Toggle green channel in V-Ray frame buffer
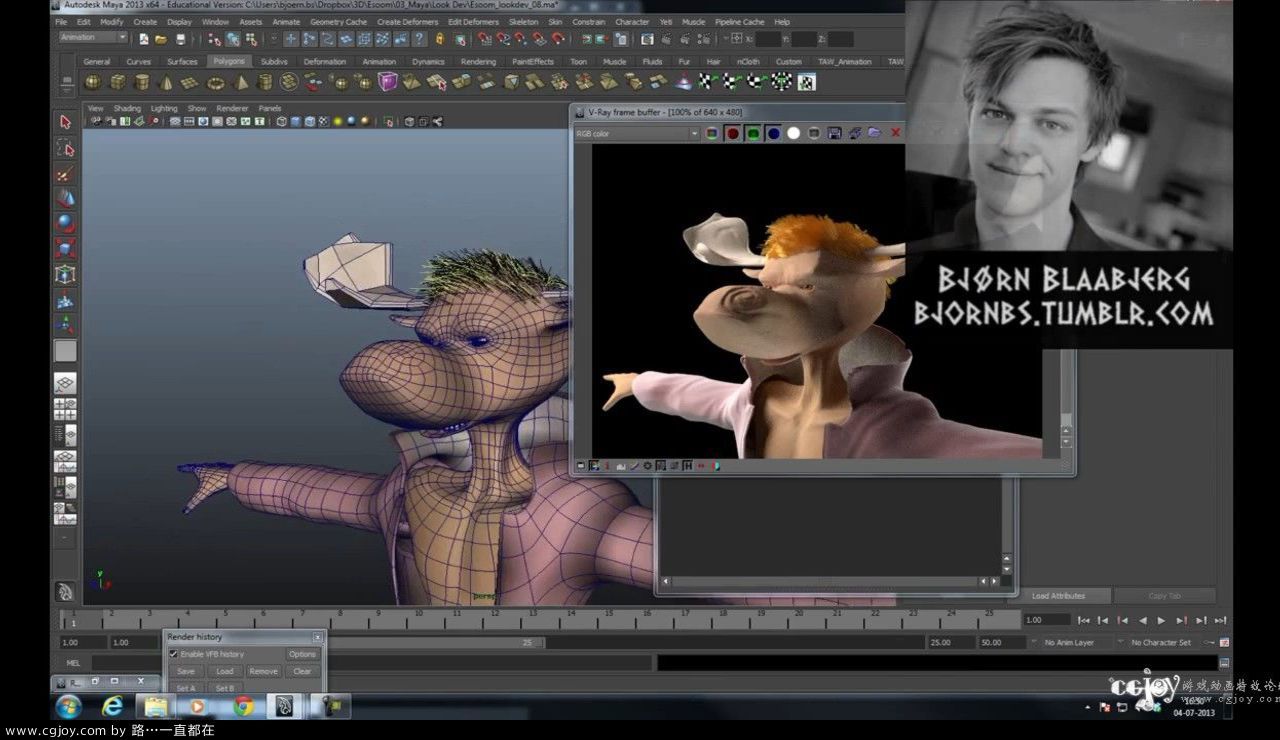The image size is (1280, 740). click(x=753, y=133)
